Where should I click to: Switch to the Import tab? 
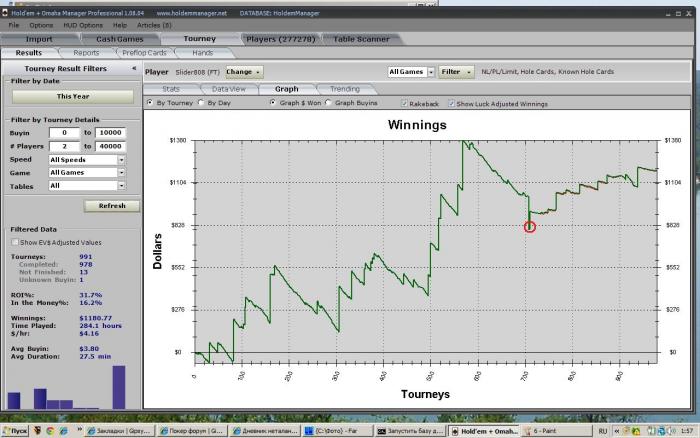pos(39,39)
